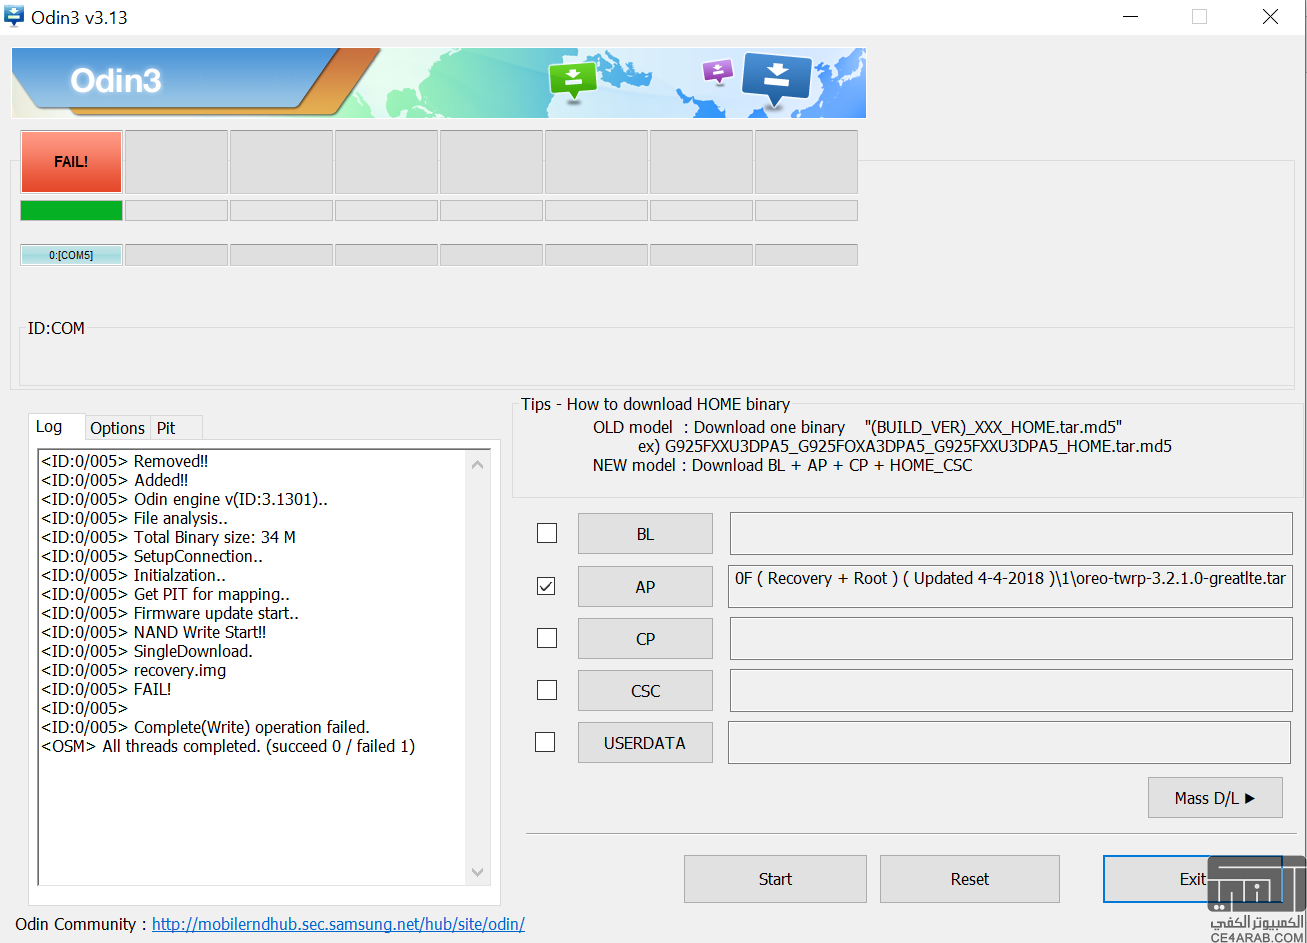Click the CSC file button
Screen dimensions: 1307x943
pos(645,691)
